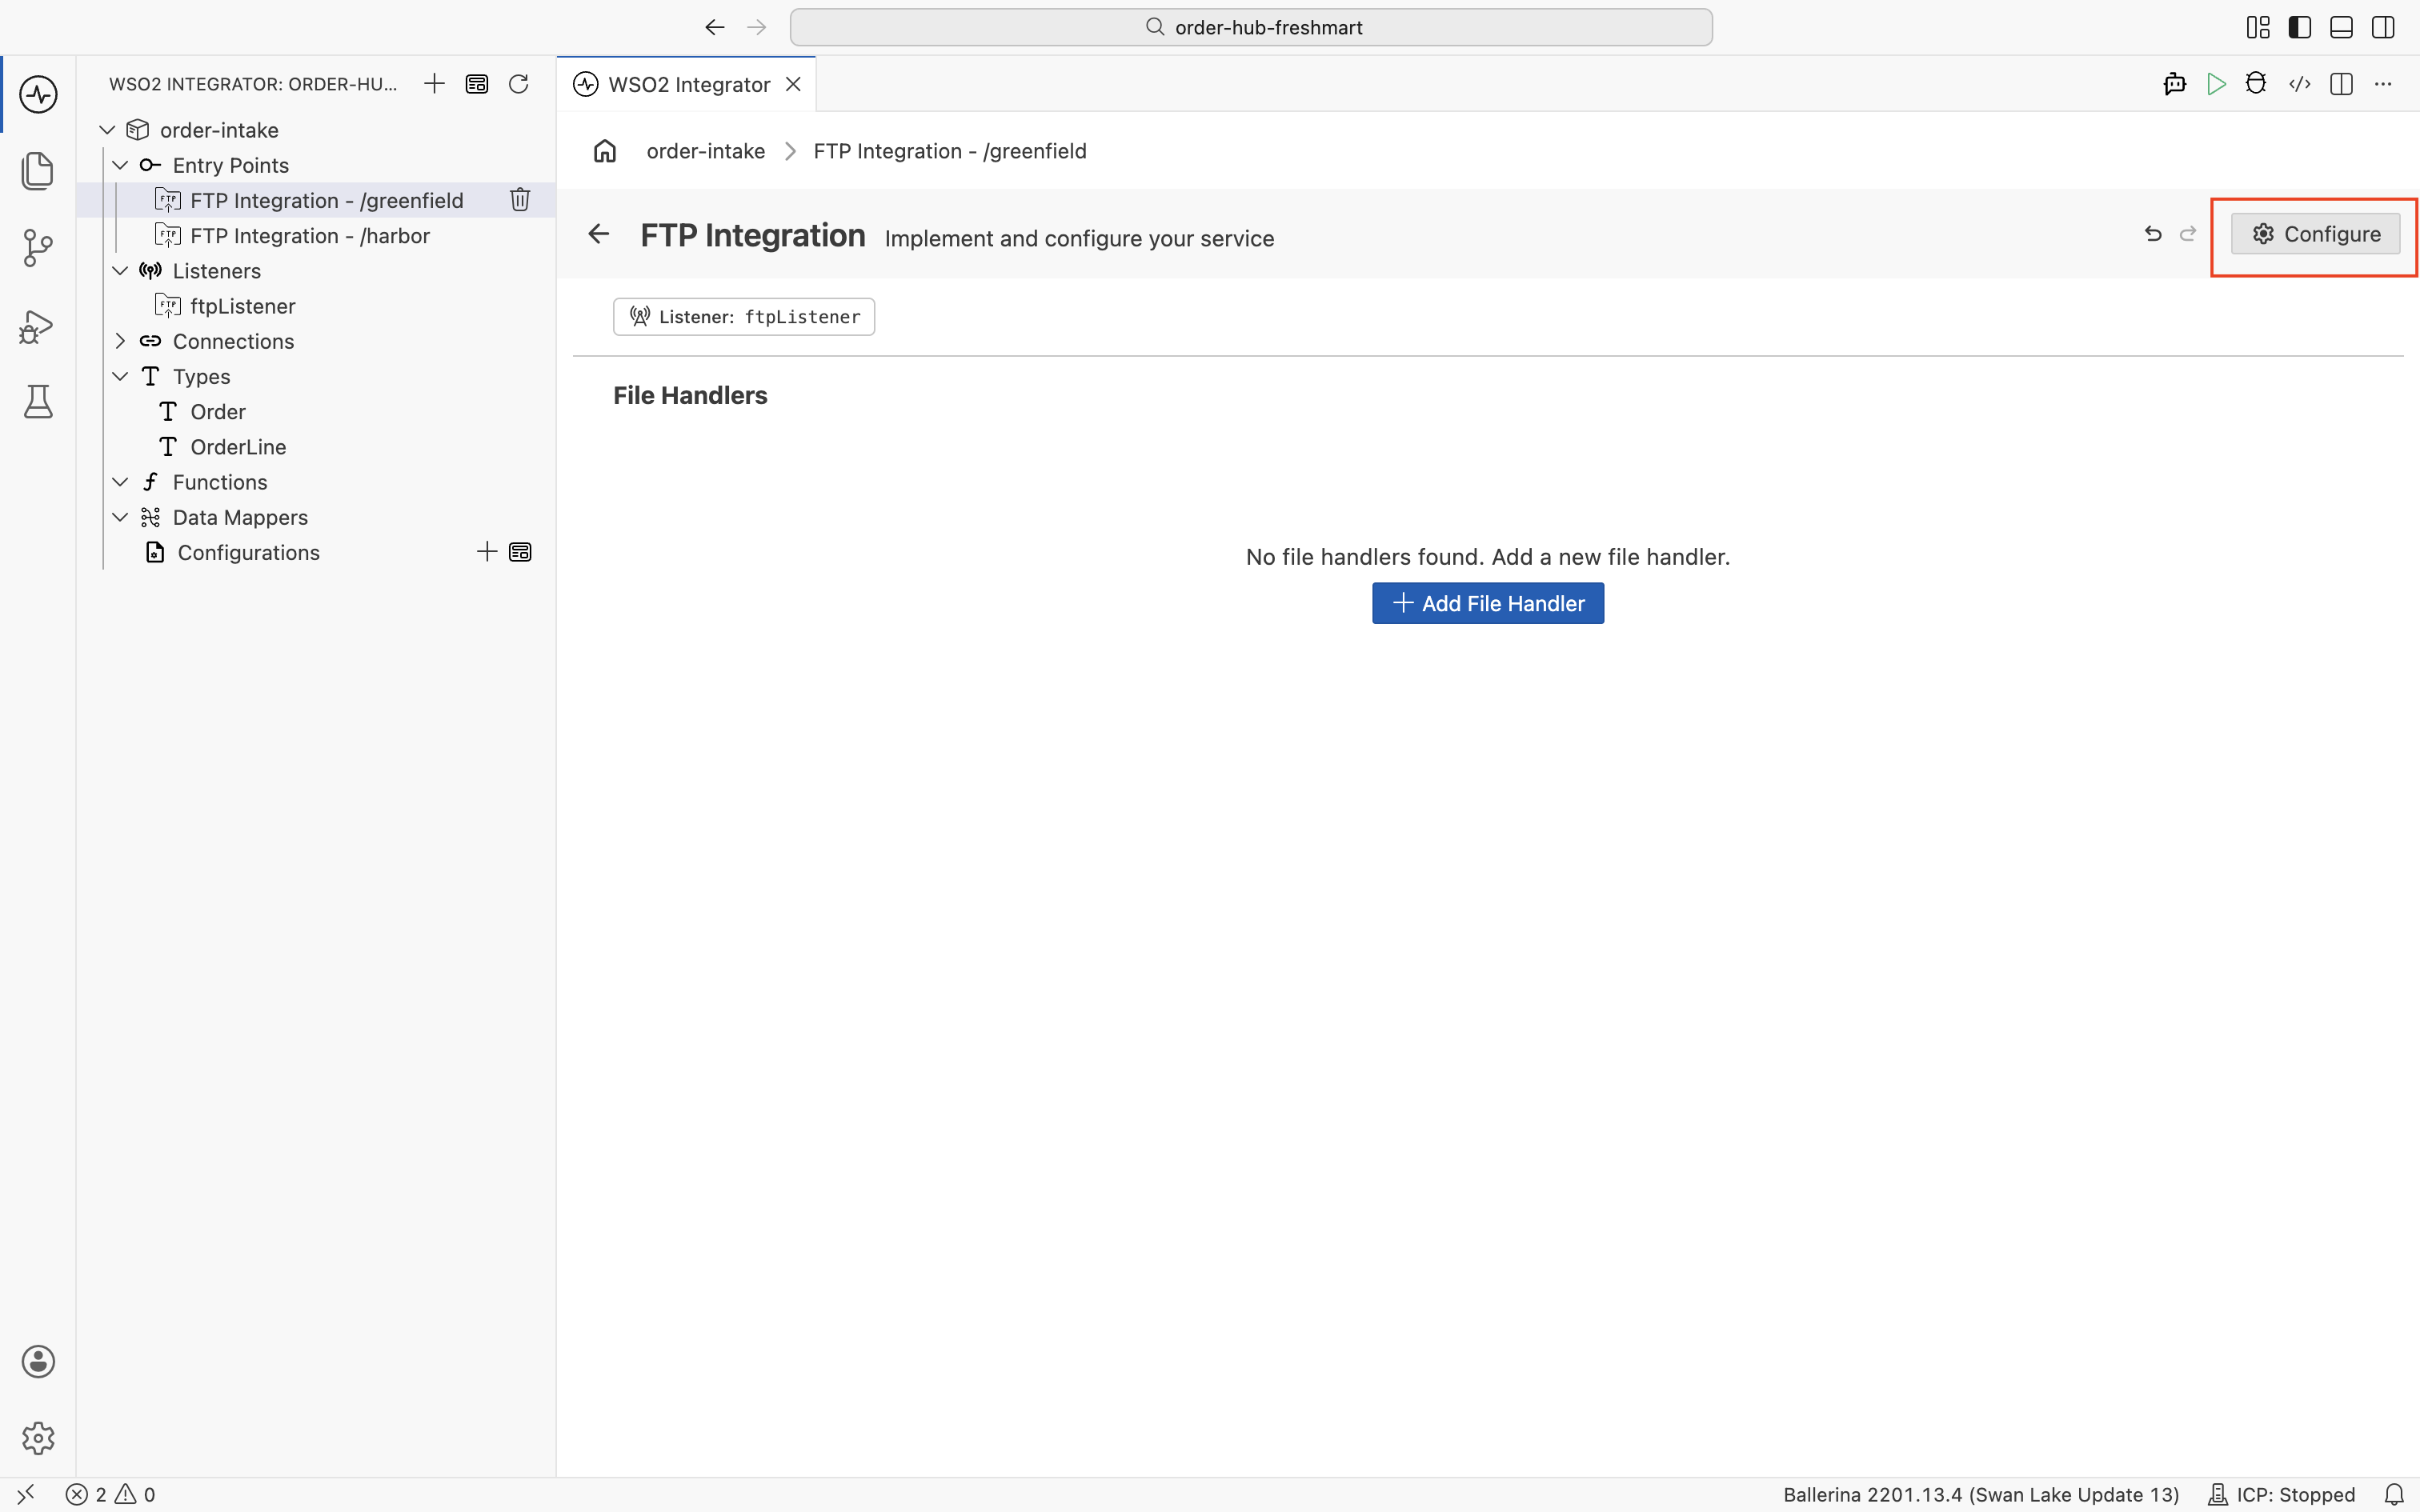Open notifications bell in status bar

coord(2394,1494)
